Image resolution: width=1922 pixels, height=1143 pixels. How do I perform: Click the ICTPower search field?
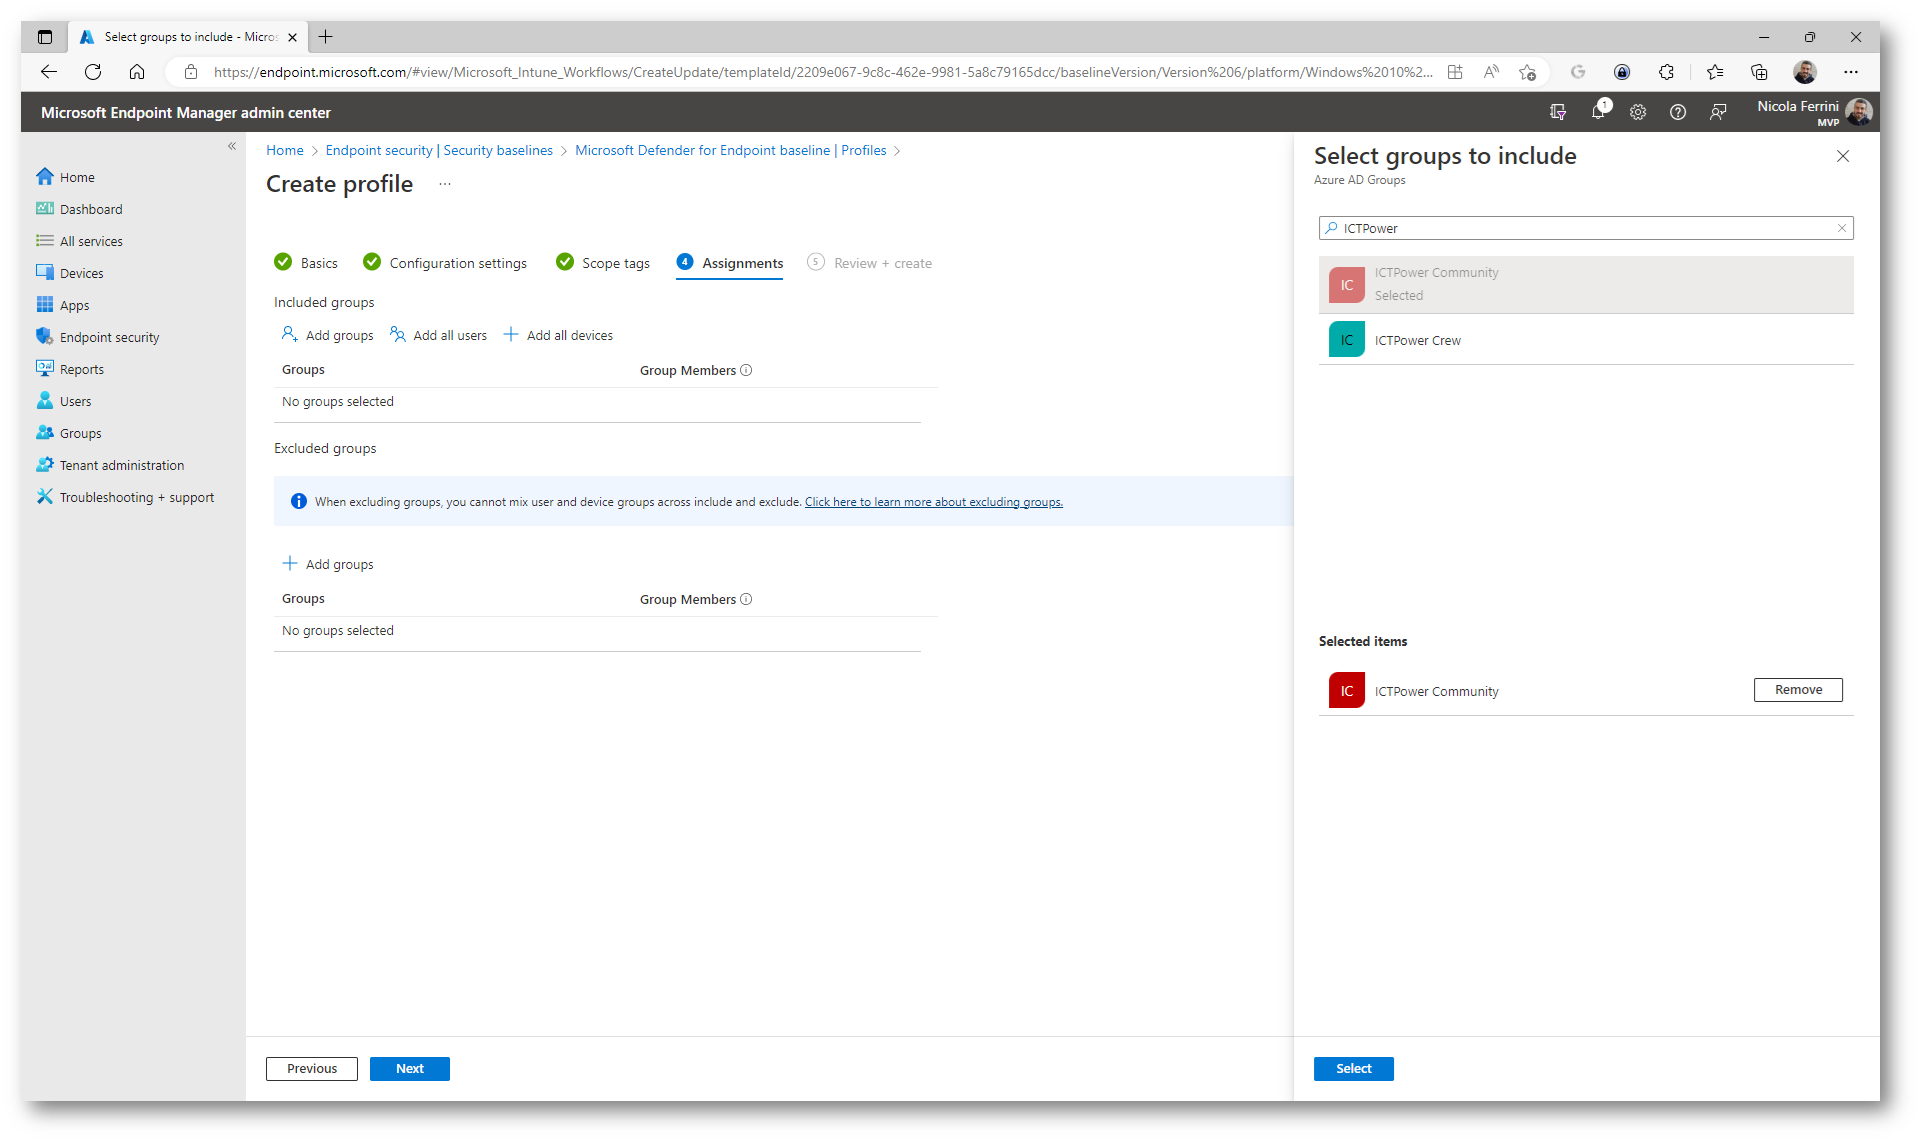[1586, 228]
